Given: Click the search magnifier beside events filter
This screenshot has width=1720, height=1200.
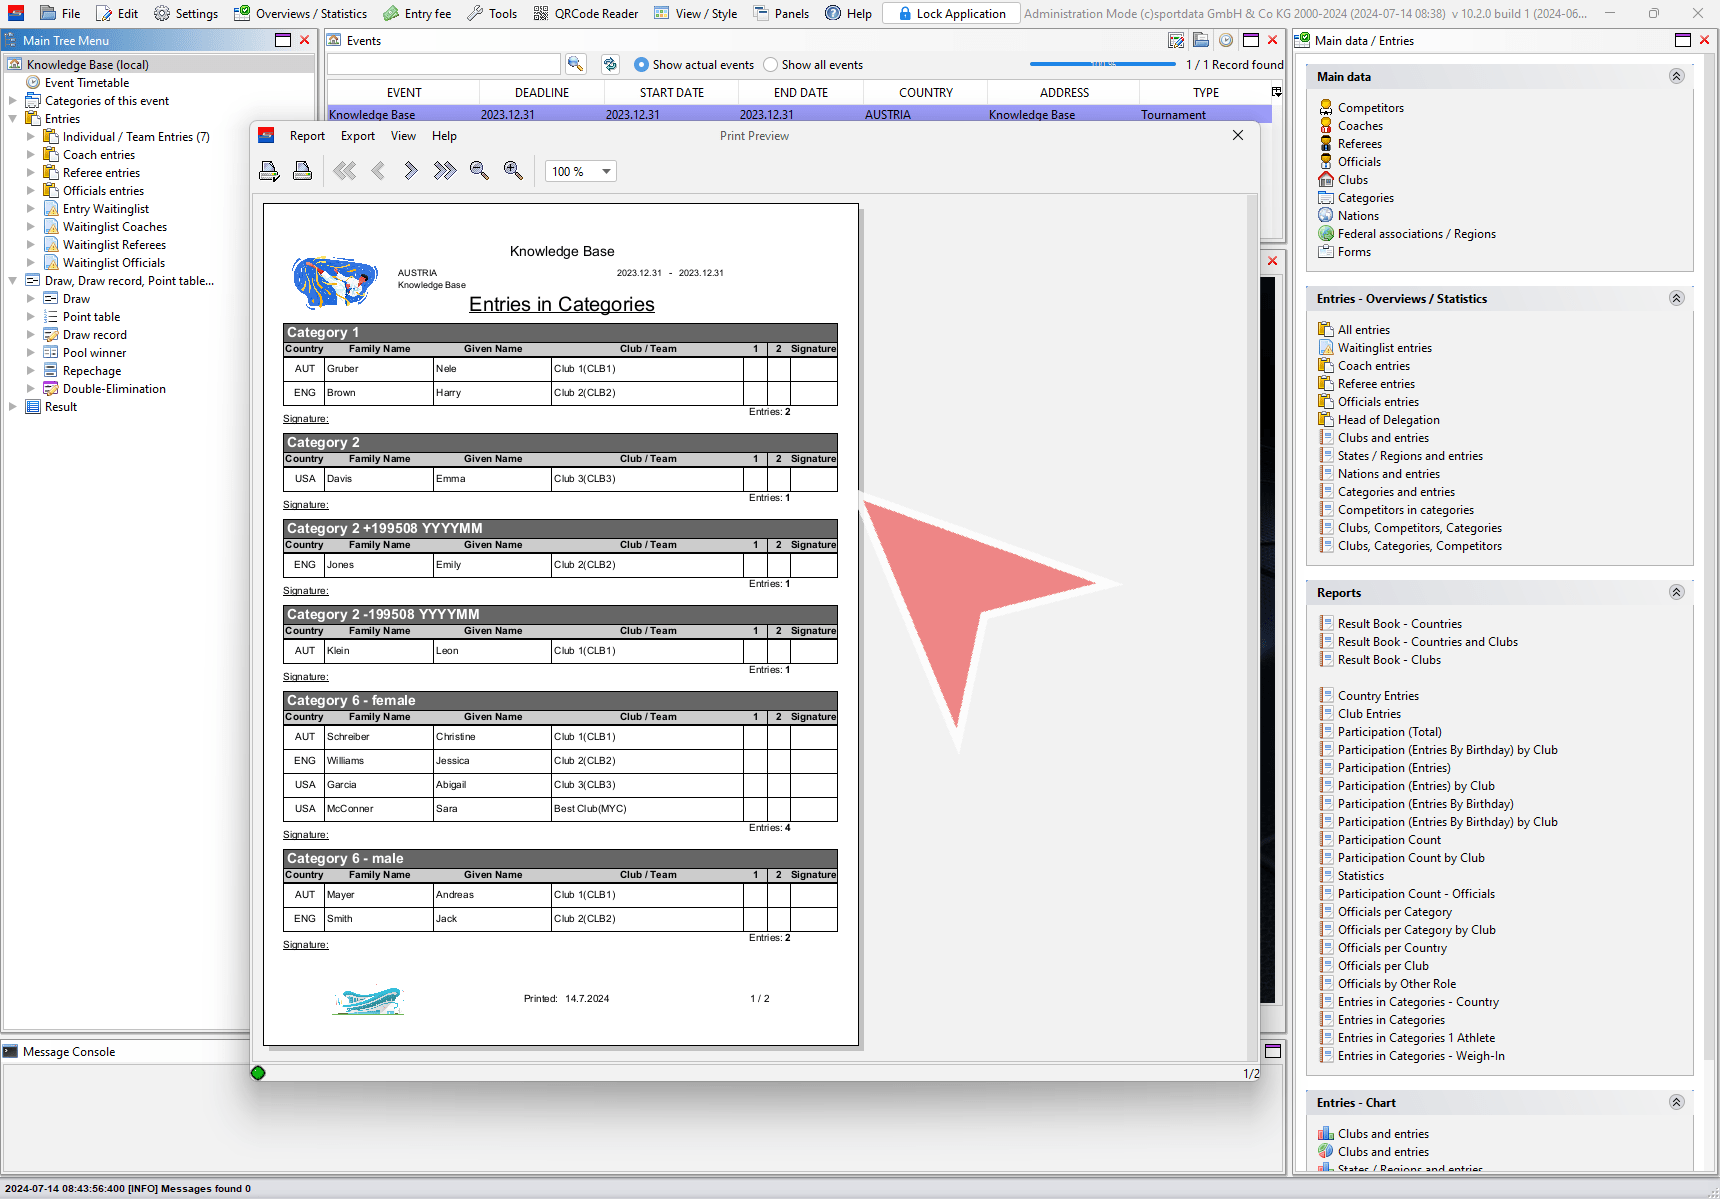Looking at the screenshot, I should (x=575, y=64).
